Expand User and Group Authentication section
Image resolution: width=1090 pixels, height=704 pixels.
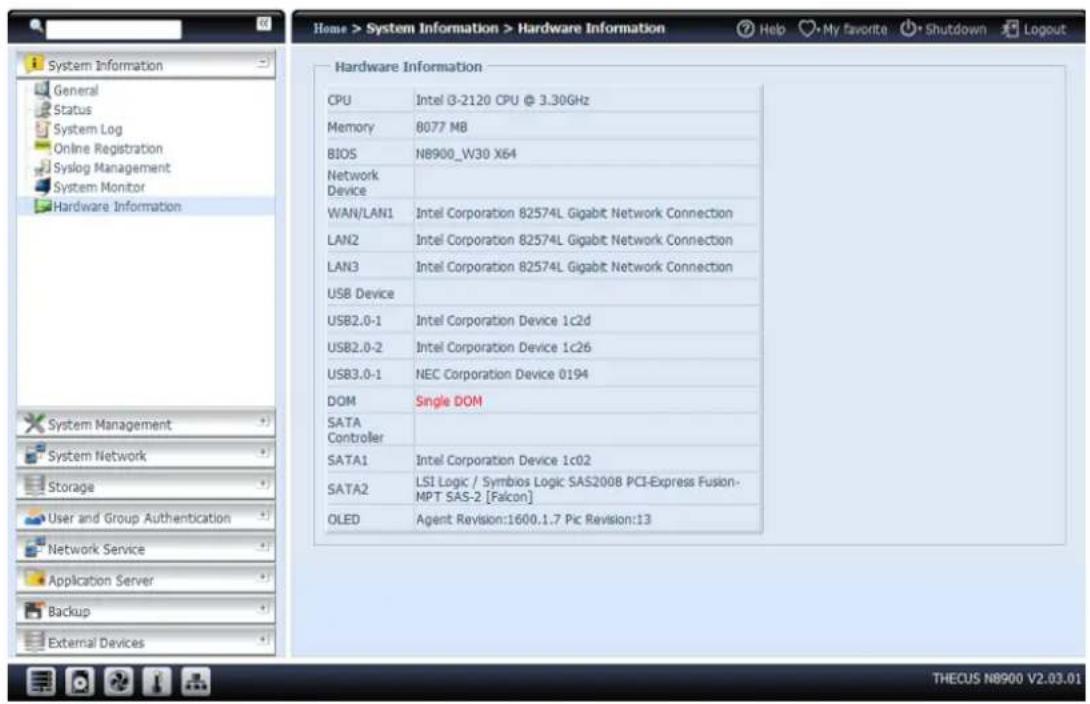pos(263,518)
